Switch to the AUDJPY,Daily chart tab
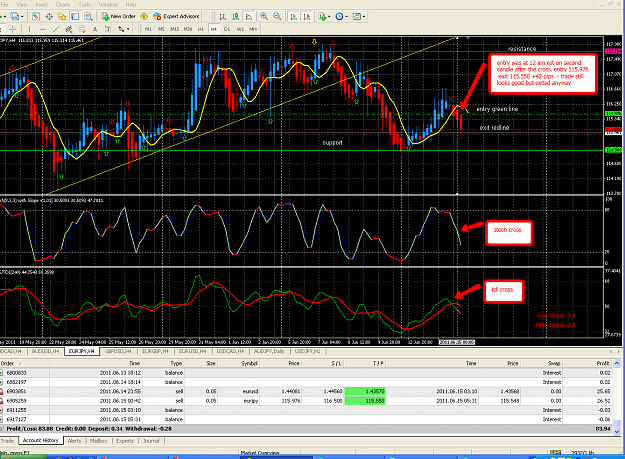Viewport: 625px width, 459px height. point(269,351)
